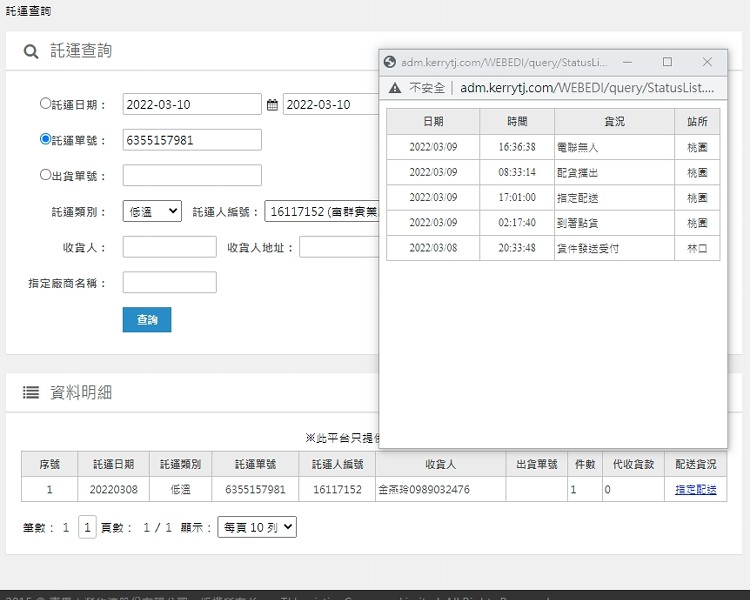Viewport: 750px width, 600px height.
Task: Click the globe icon in popup title bar
Action: [x=390, y=62]
